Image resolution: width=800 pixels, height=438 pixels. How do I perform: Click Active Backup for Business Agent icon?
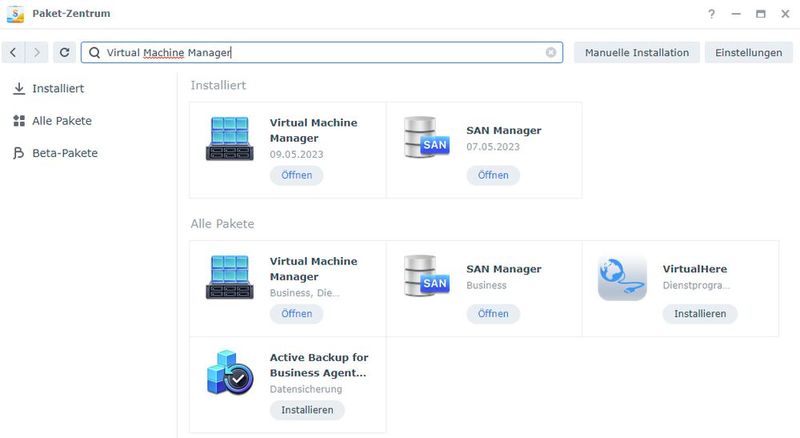[x=230, y=372]
